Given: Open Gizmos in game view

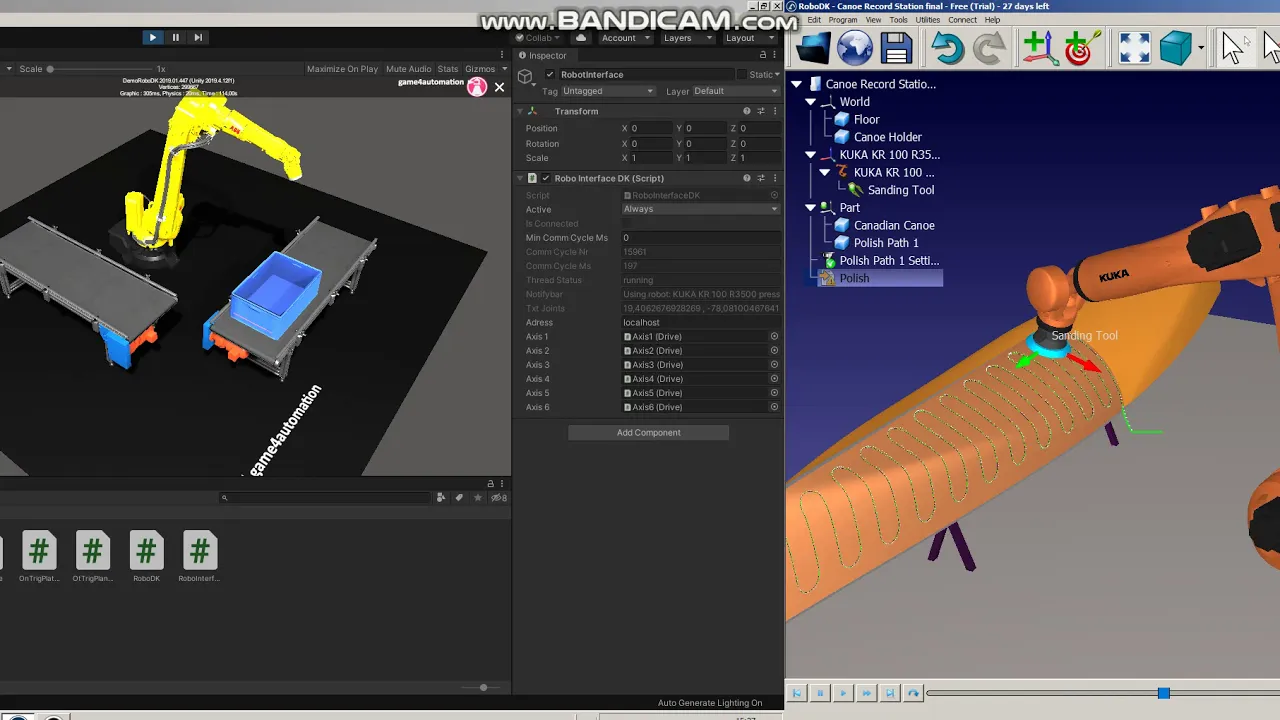Looking at the screenshot, I should [480, 69].
